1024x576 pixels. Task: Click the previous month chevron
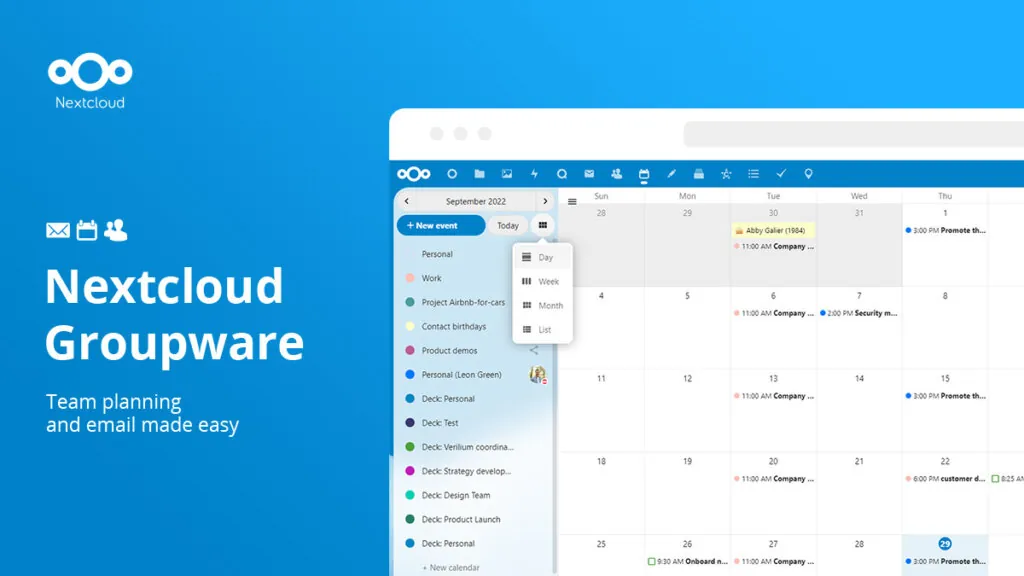(x=407, y=201)
